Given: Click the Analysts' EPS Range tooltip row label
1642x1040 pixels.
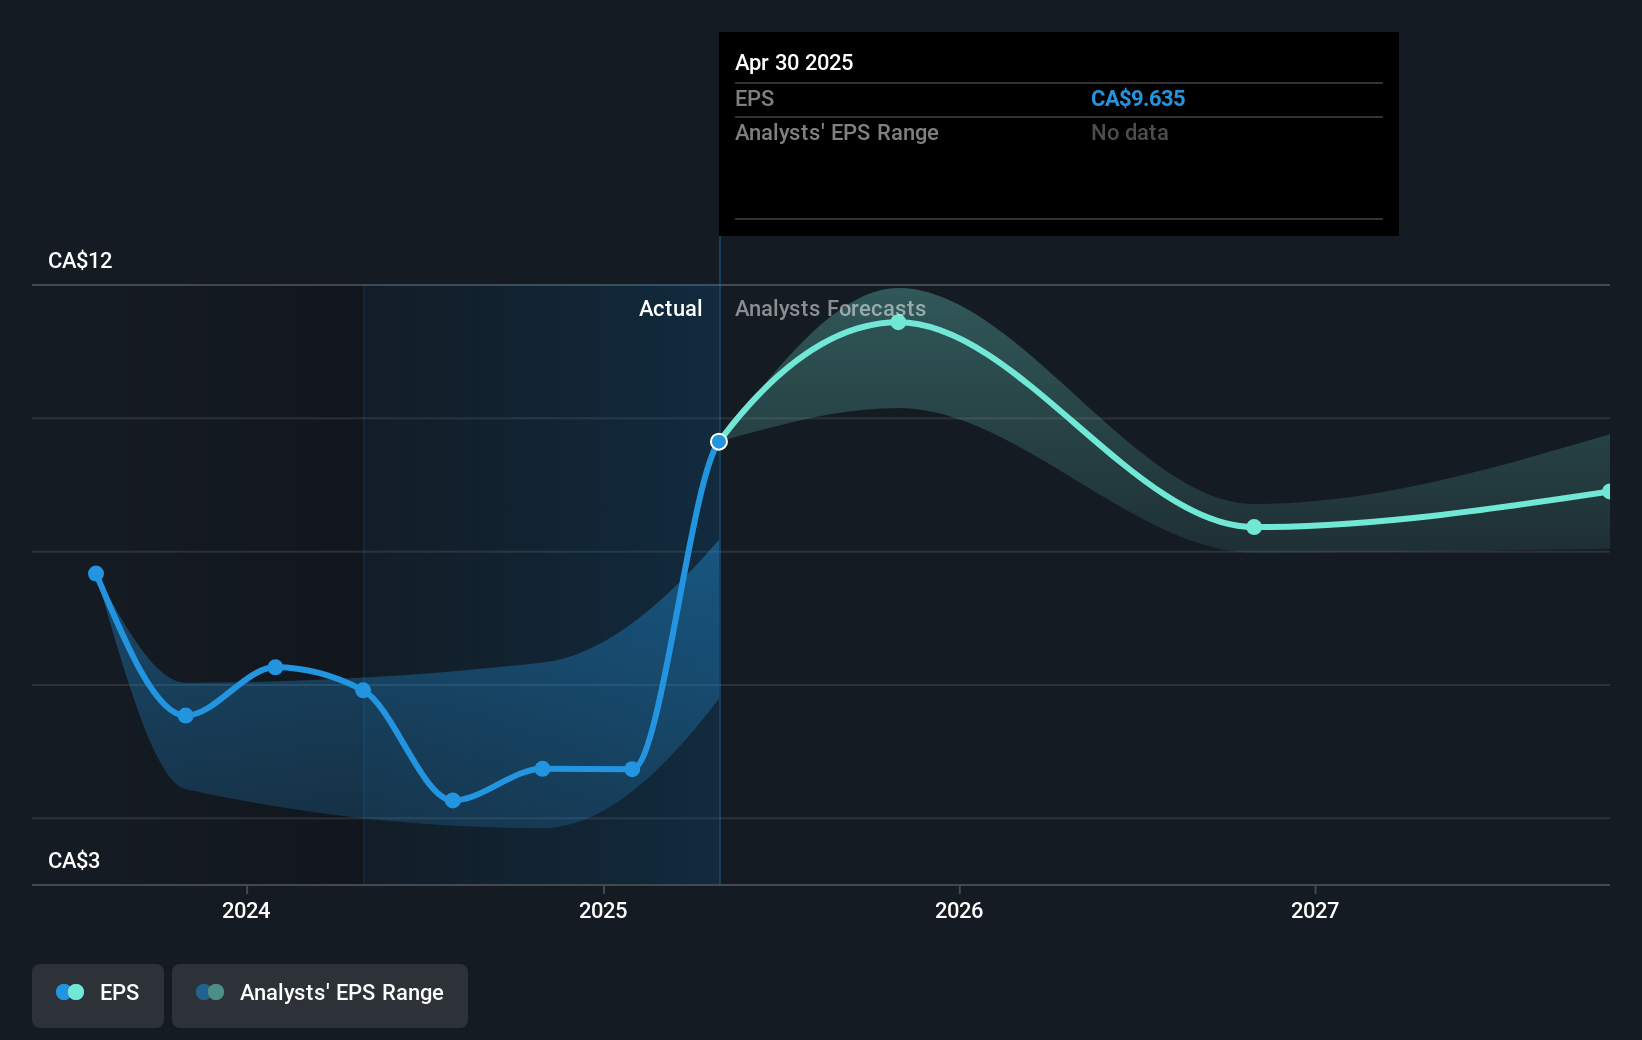Looking at the screenshot, I should point(837,132).
